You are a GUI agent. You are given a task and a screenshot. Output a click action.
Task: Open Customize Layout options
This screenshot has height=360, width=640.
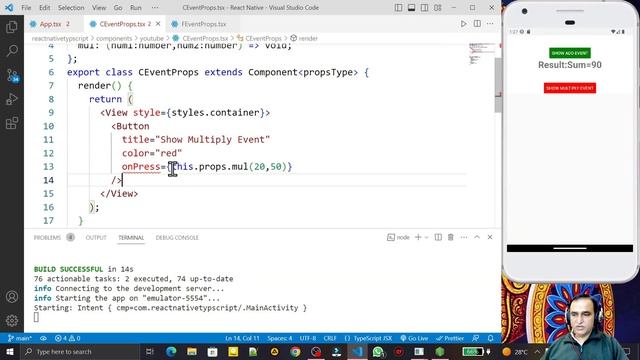tap(438, 8)
